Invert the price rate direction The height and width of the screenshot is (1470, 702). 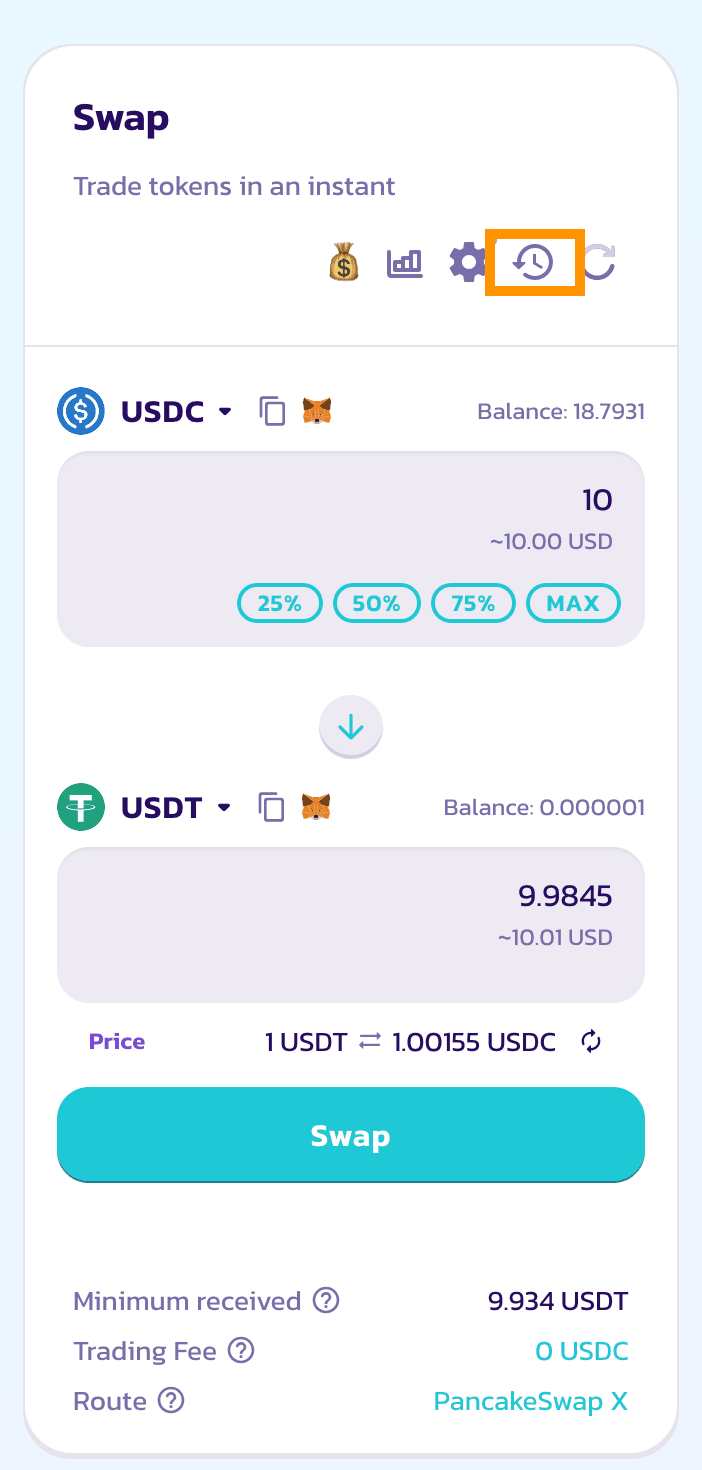[x=591, y=1042]
